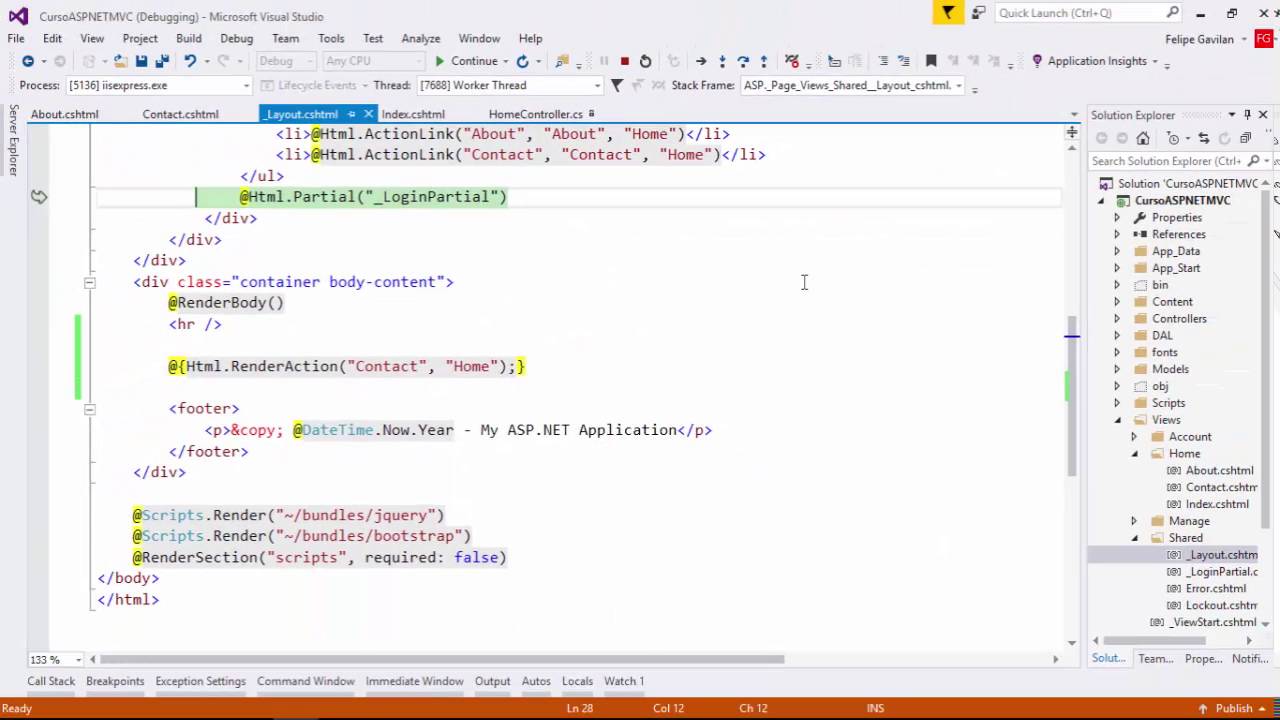Click the editor vertical scrollbar thumb
The width and height of the screenshot is (1280, 720).
pos(1072,395)
